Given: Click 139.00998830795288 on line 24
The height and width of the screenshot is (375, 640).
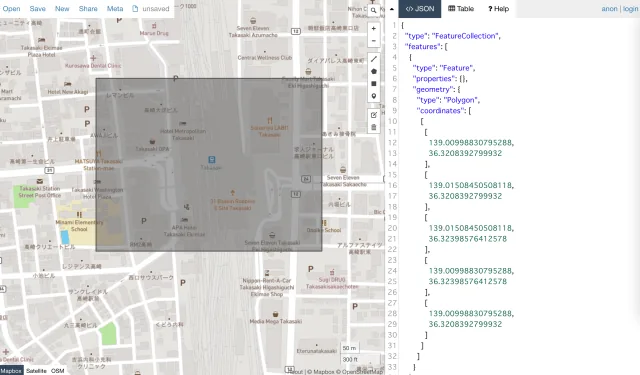Looking at the screenshot, I should (471, 271).
